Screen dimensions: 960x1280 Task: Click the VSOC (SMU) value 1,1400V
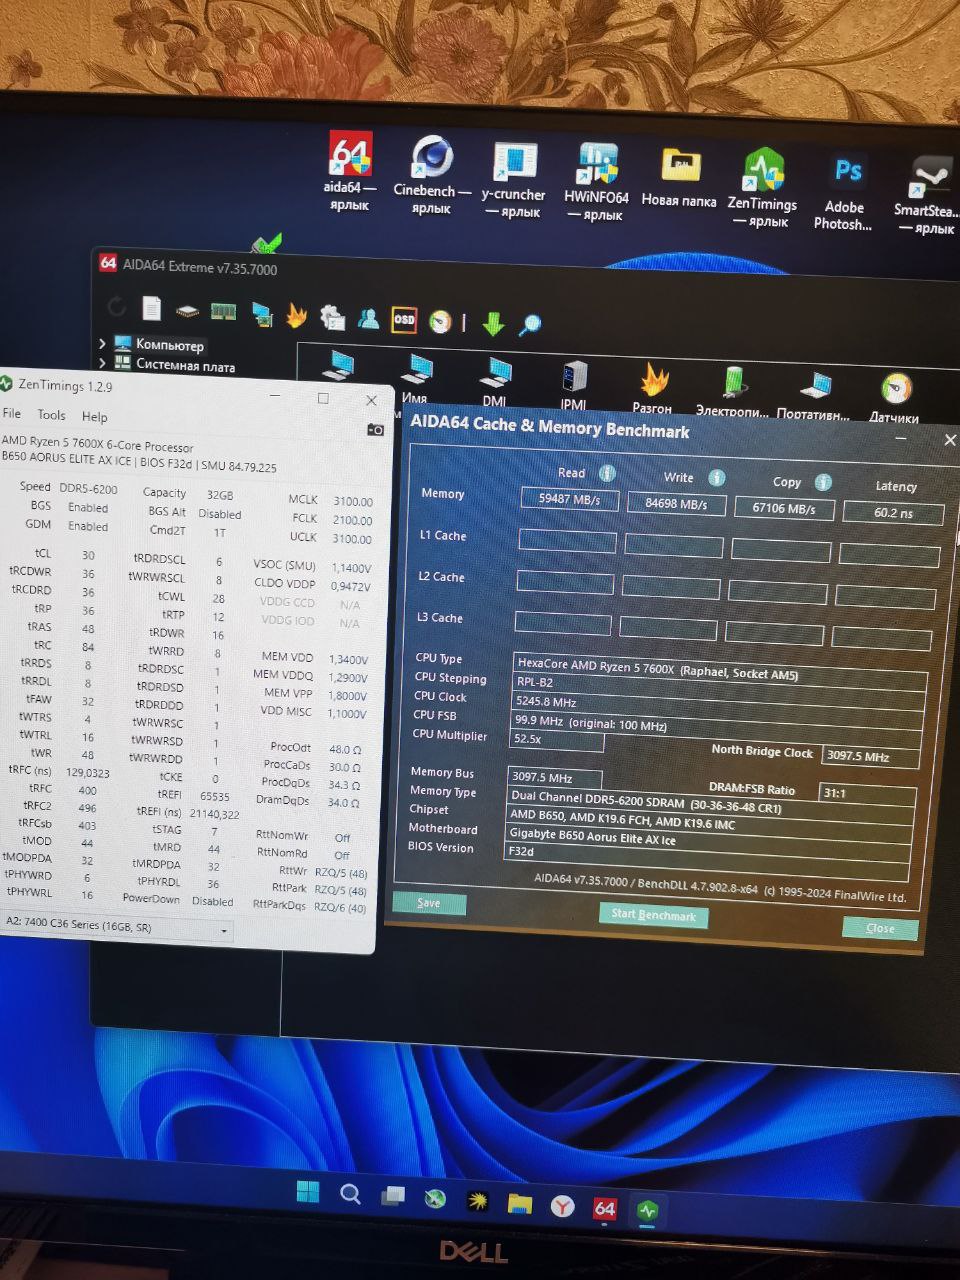351,568
